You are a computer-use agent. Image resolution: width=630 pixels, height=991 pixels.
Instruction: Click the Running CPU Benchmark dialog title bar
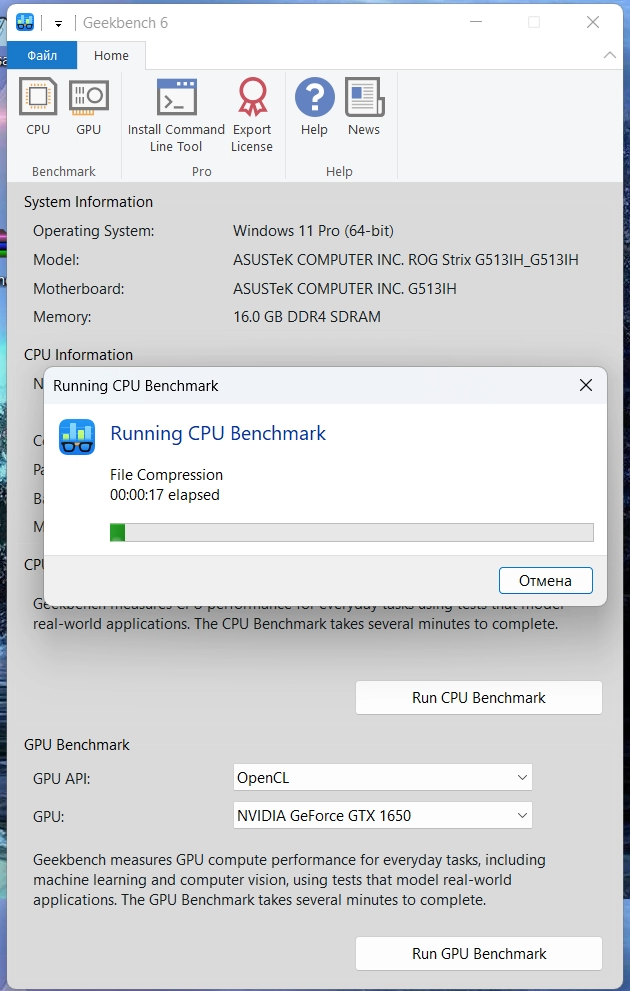300,385
